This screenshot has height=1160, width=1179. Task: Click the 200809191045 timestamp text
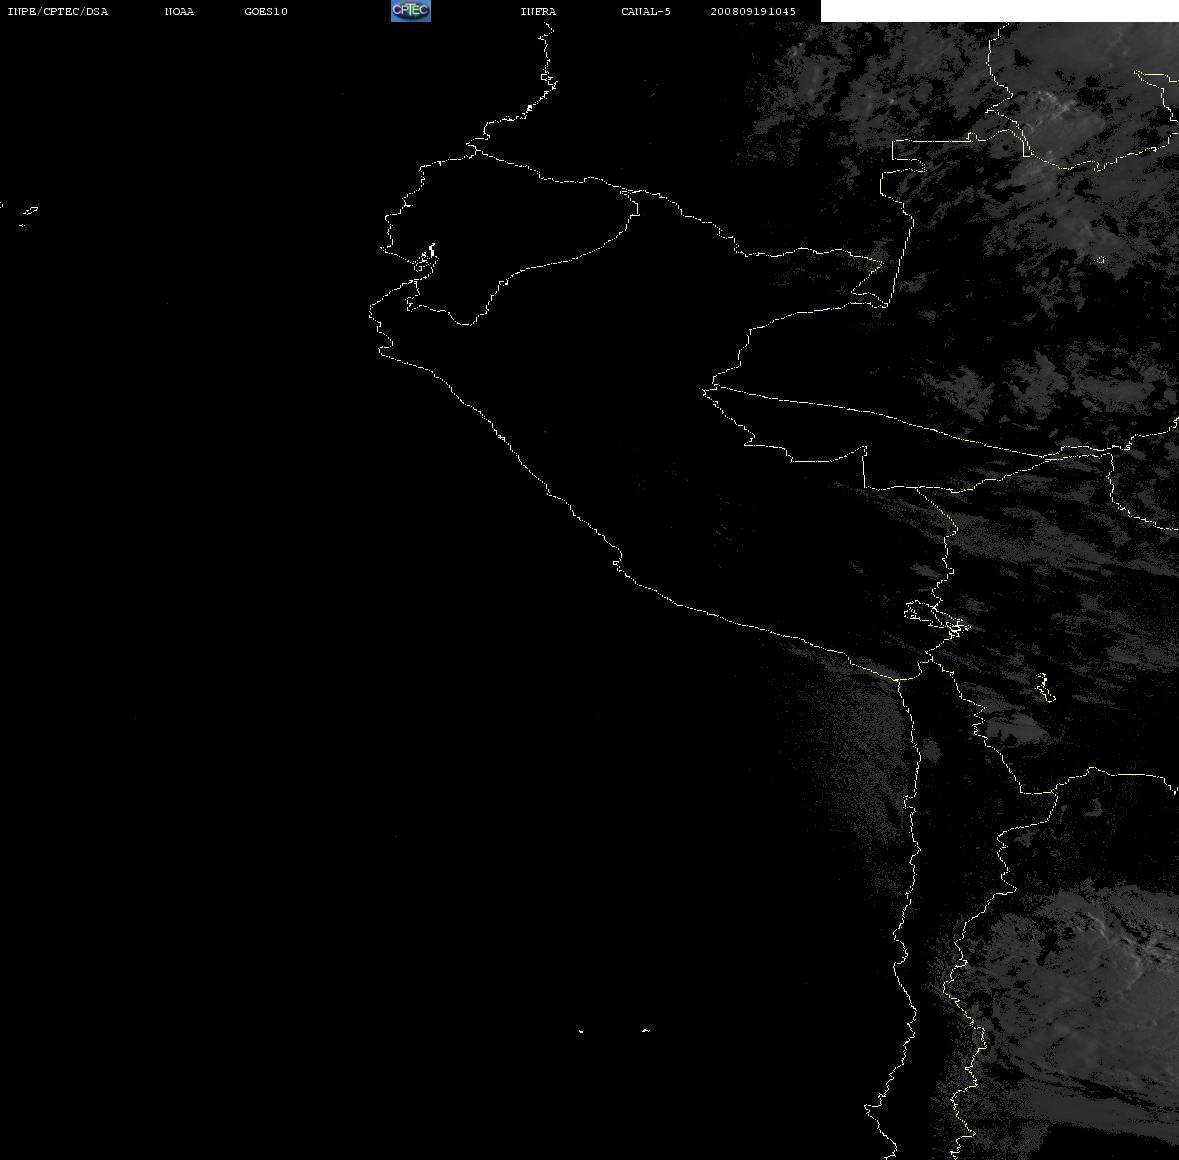click(x=753, y=11)
